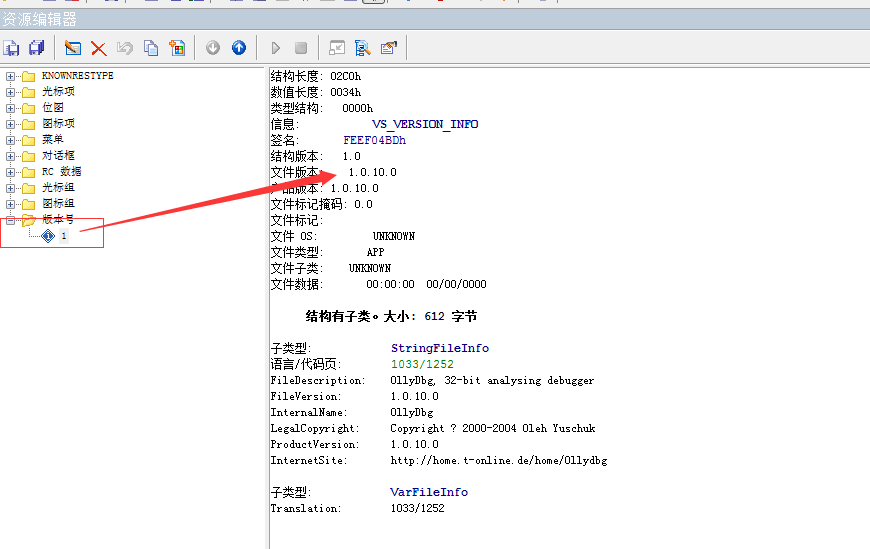Viewport: 870px width, 549px height.
Task: Click the green 1033/1252 language code
Action: (x=422, y=365)
